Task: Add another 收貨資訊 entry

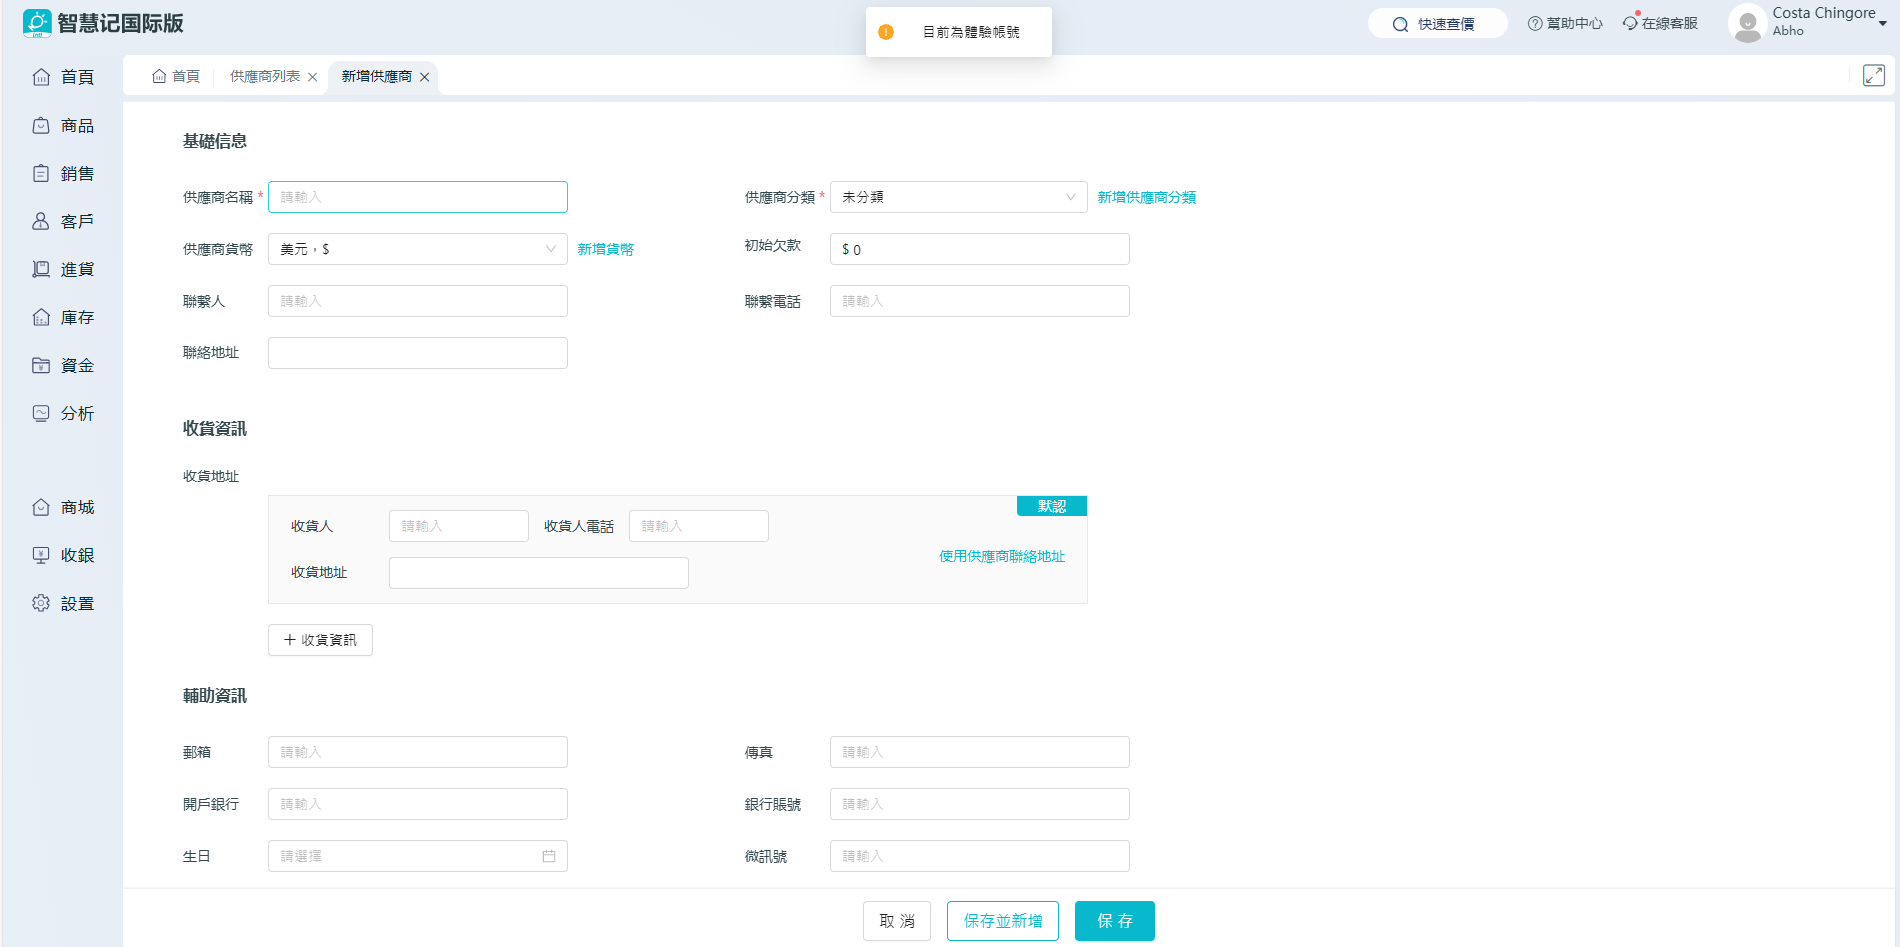Action: pyautogui.click(x=320, y=640)
